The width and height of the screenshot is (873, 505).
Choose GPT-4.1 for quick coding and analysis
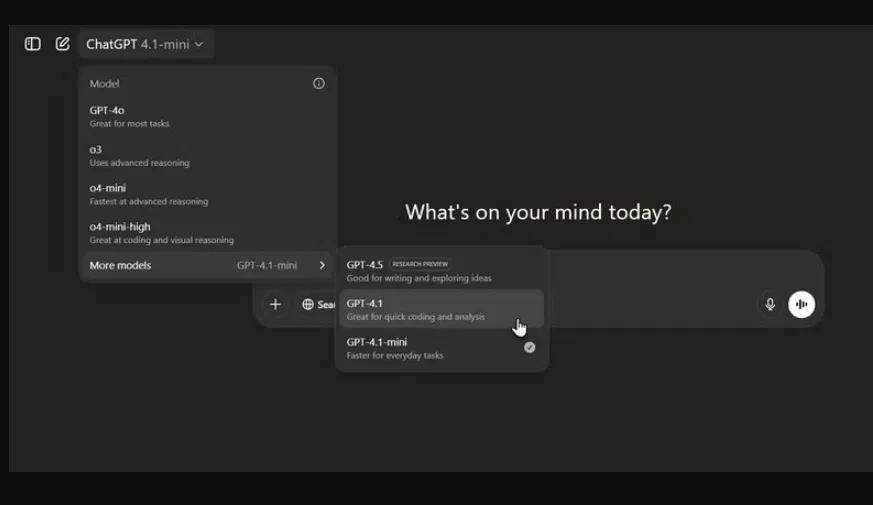click(441, 309)
